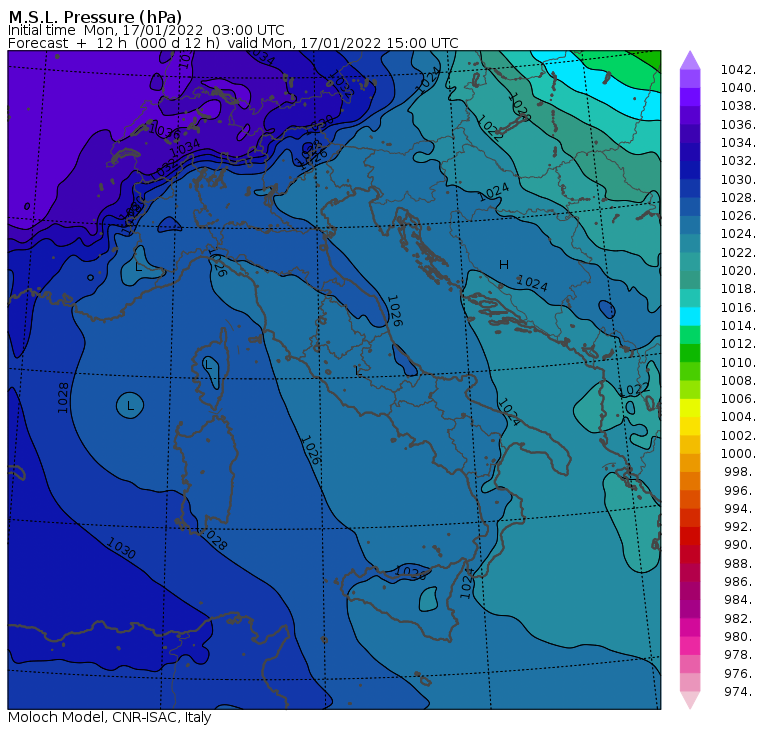The width and height of the screenshot is (760, 731).
Task: Click the circled "L" low marker west of Sardinia
Action: click(130, 406)
